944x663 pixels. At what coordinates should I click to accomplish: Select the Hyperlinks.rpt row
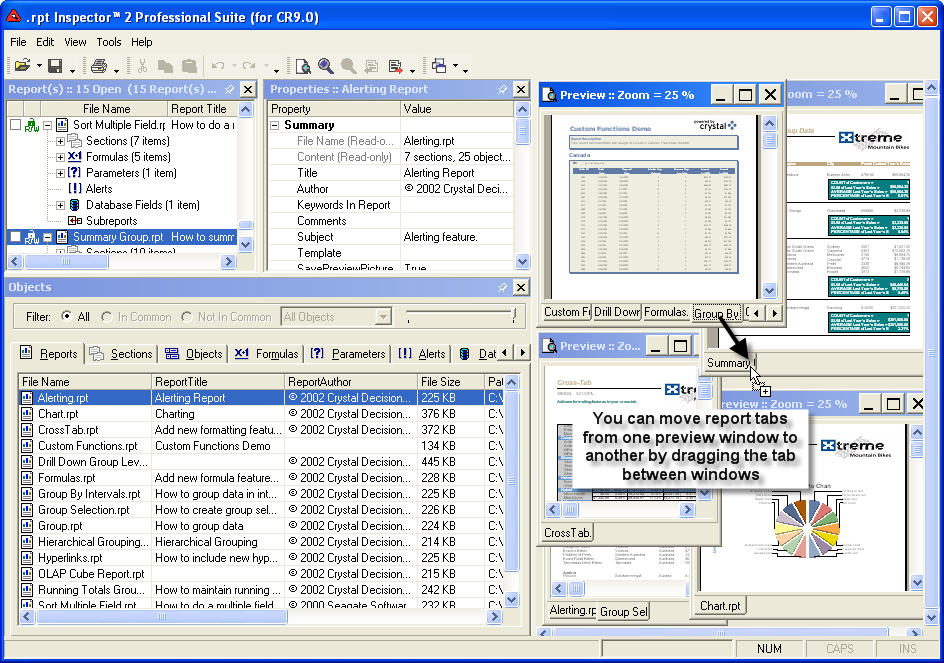(x=260, y=558)
